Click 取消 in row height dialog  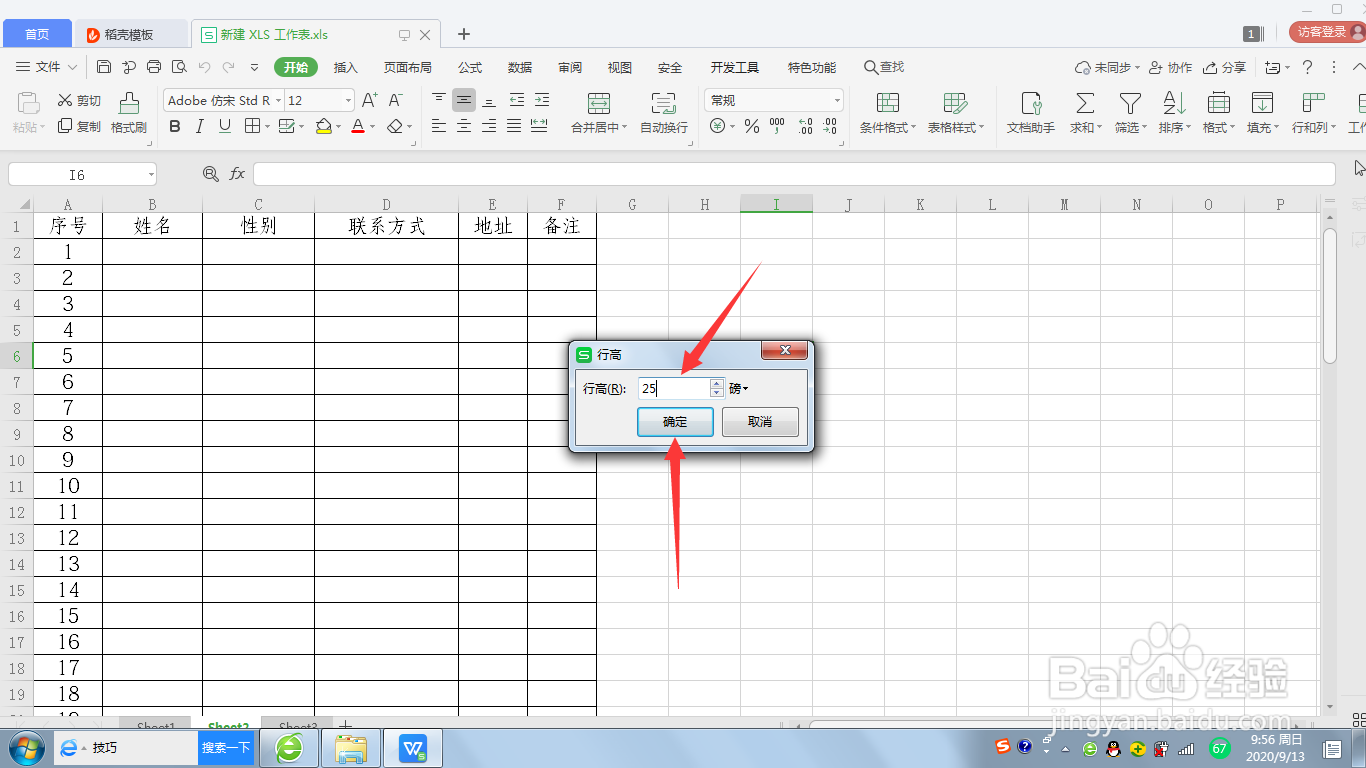pyautogui.click(x=760, y=422)
